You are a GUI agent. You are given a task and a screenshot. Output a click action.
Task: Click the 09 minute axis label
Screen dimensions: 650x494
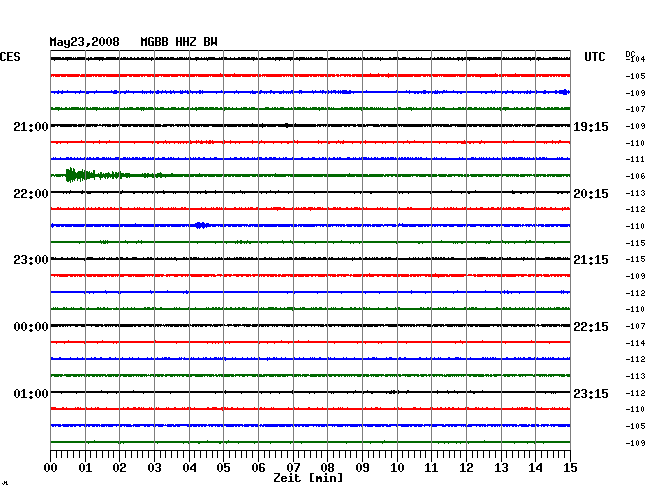362,468
